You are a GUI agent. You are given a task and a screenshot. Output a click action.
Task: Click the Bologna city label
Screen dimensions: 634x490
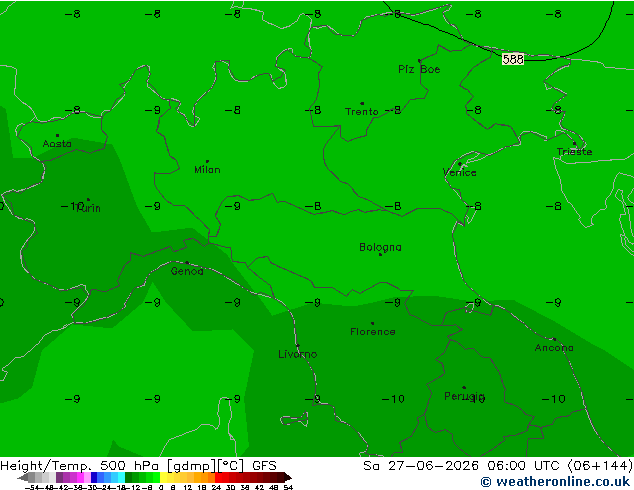point(380,247)
